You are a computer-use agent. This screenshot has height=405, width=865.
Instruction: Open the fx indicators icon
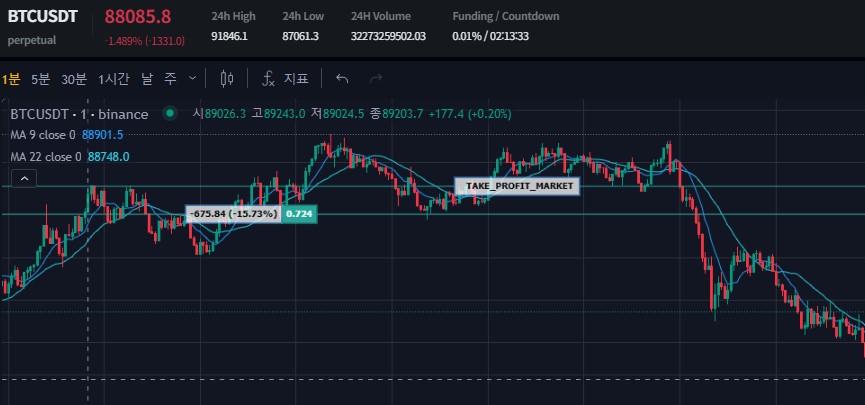[x=268, y=79]
